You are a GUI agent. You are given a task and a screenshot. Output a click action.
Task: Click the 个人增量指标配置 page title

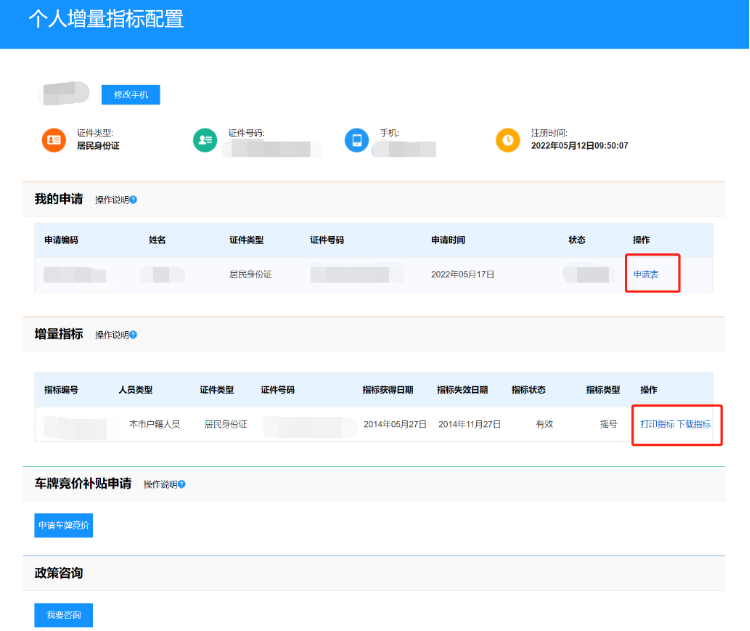point(106,20)
